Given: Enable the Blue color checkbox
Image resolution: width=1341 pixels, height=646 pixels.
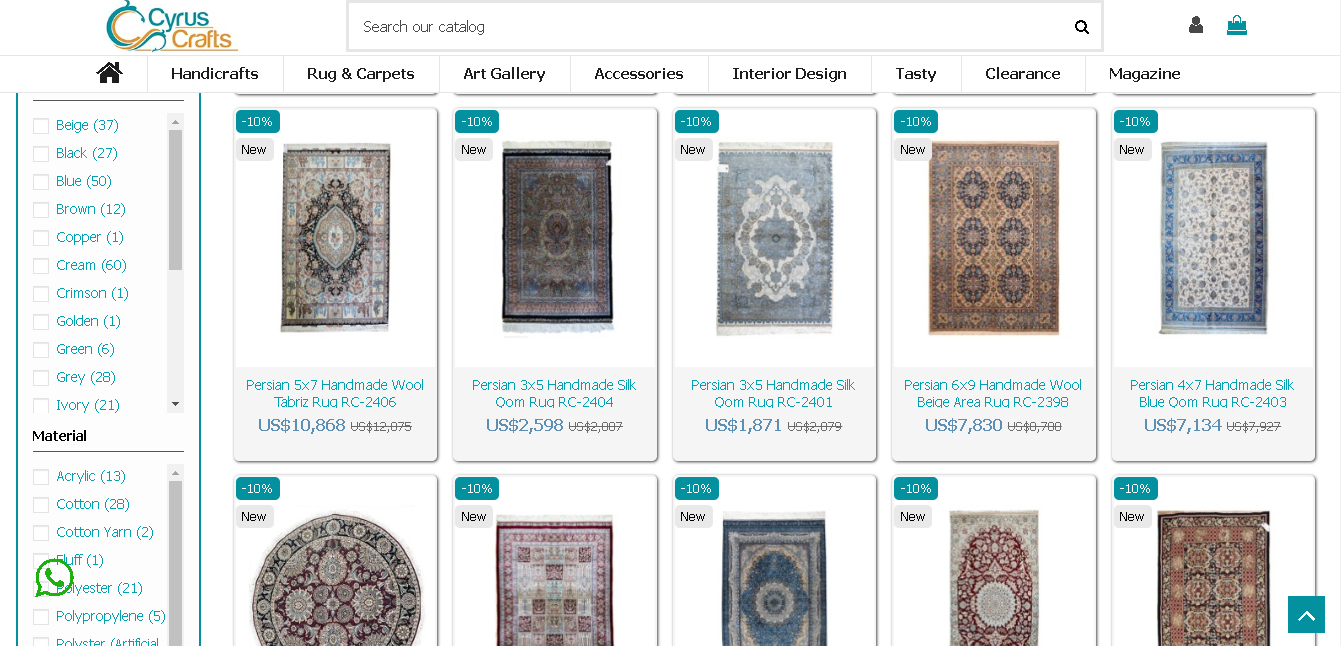Looking at the screenshot, I should point(41,182).
